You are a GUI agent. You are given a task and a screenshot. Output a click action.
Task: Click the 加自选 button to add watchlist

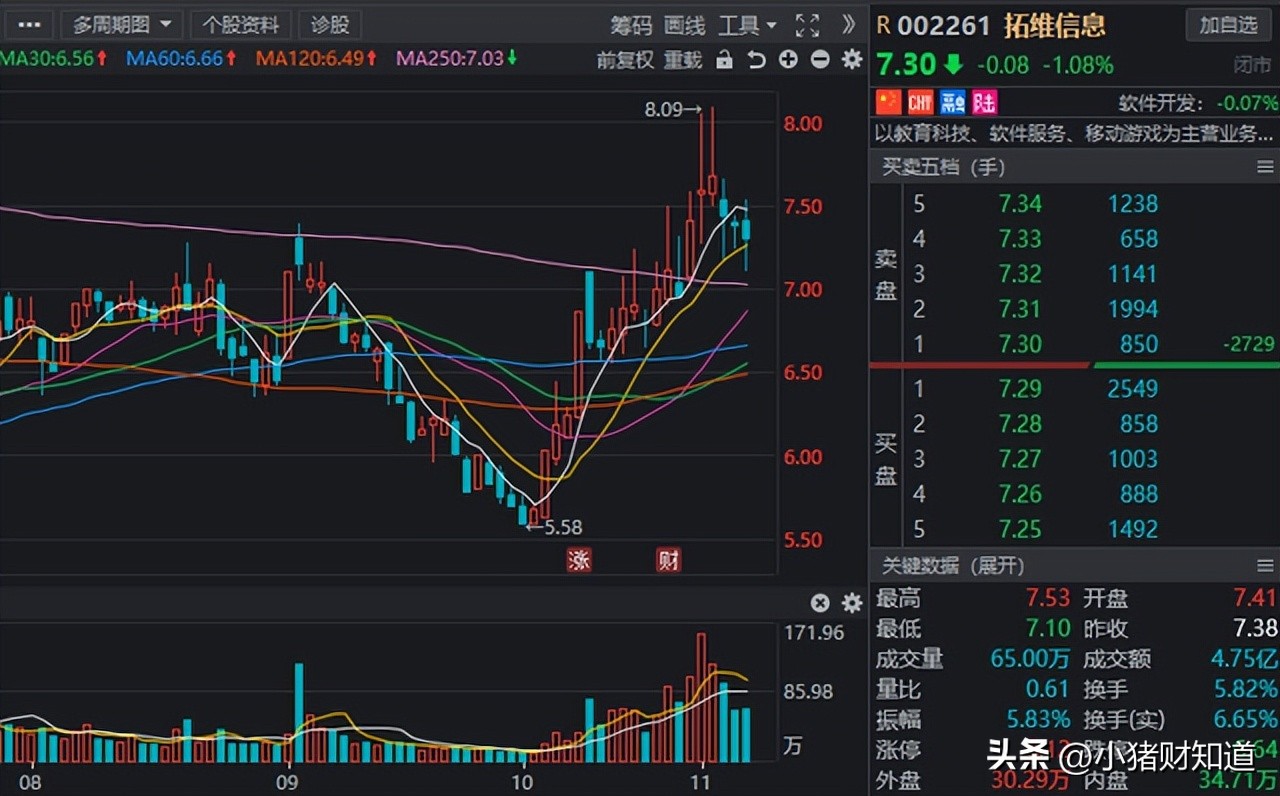1228,25
